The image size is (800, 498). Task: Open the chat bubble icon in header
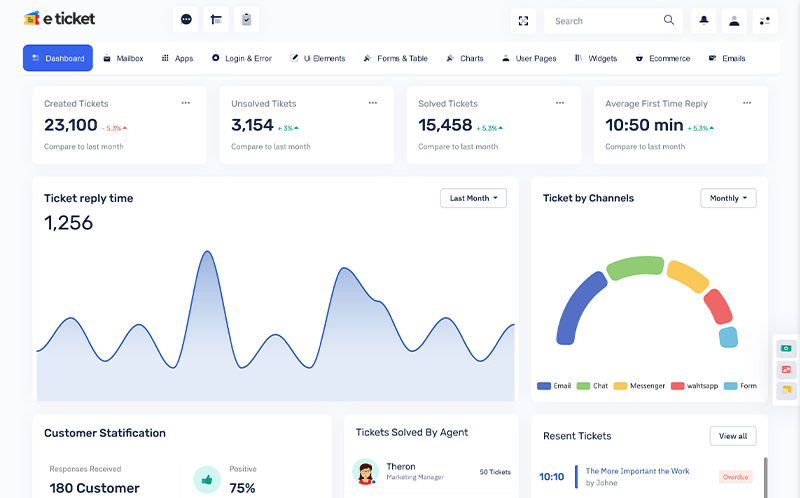click(x=186, y=20)
